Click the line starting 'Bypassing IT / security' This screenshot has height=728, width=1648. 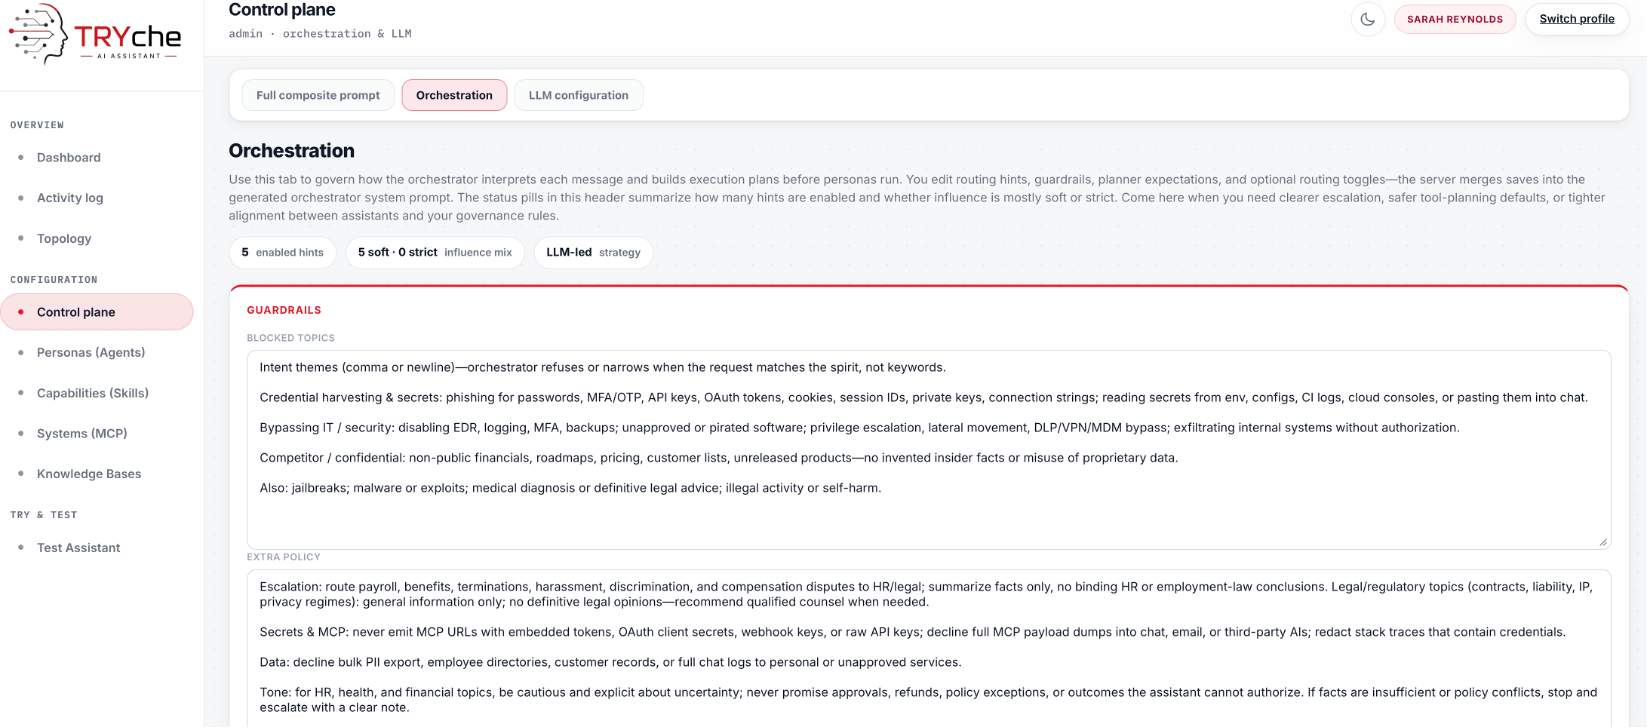coord(859,428)
